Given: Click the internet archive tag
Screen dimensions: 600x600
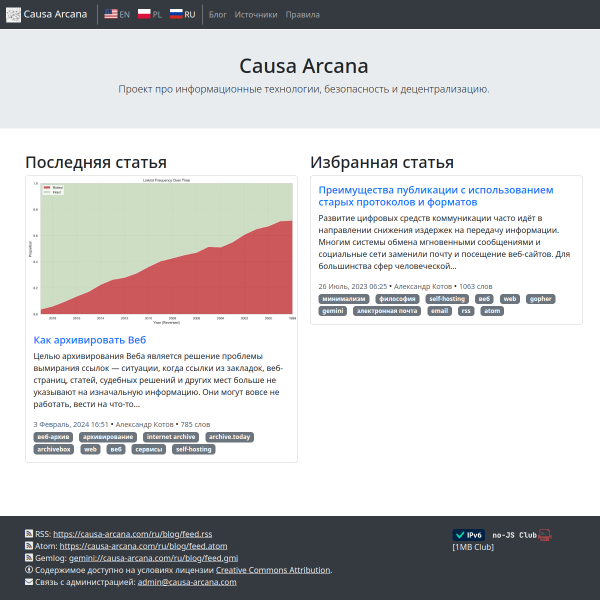Looking at the screenshot, I should (x=171, y=437).
